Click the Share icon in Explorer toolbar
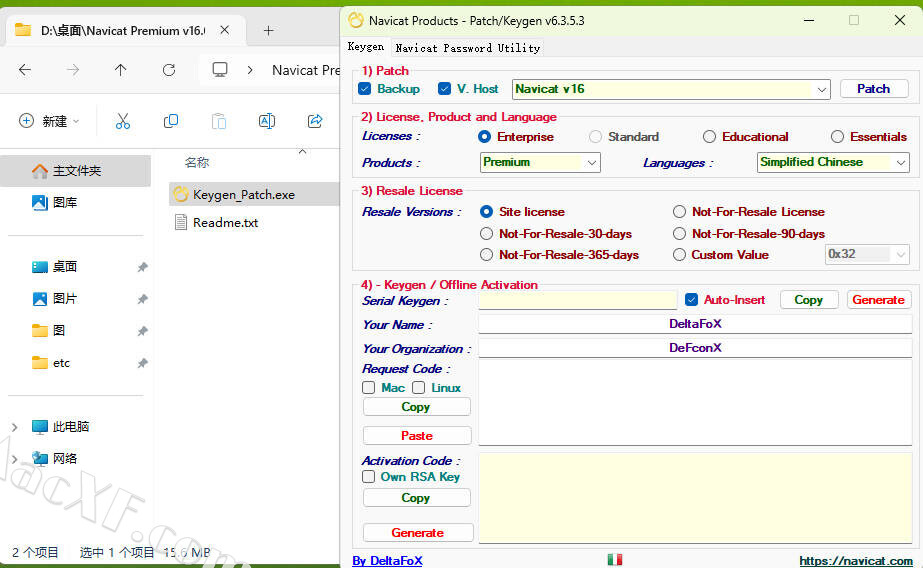The image size is (923, 568). pyautogui.click(x=315, y=121)
